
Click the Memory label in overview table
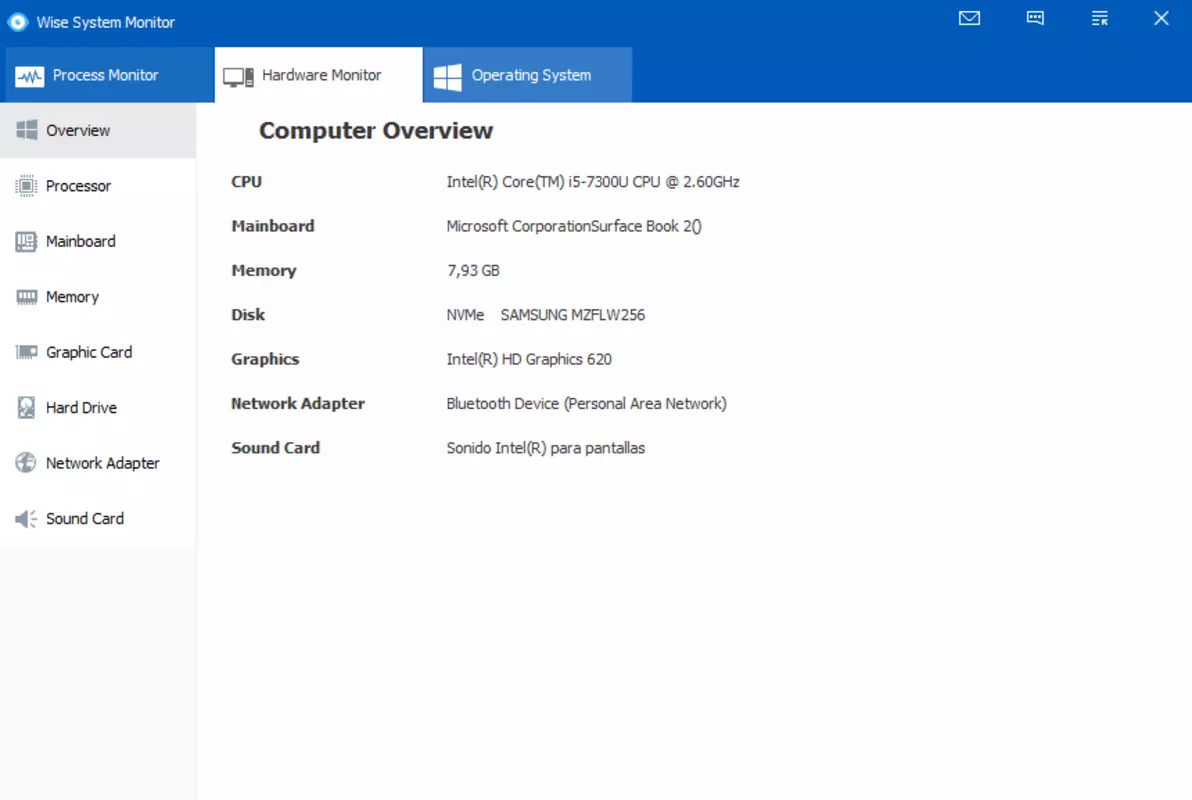tap(264, 271)
